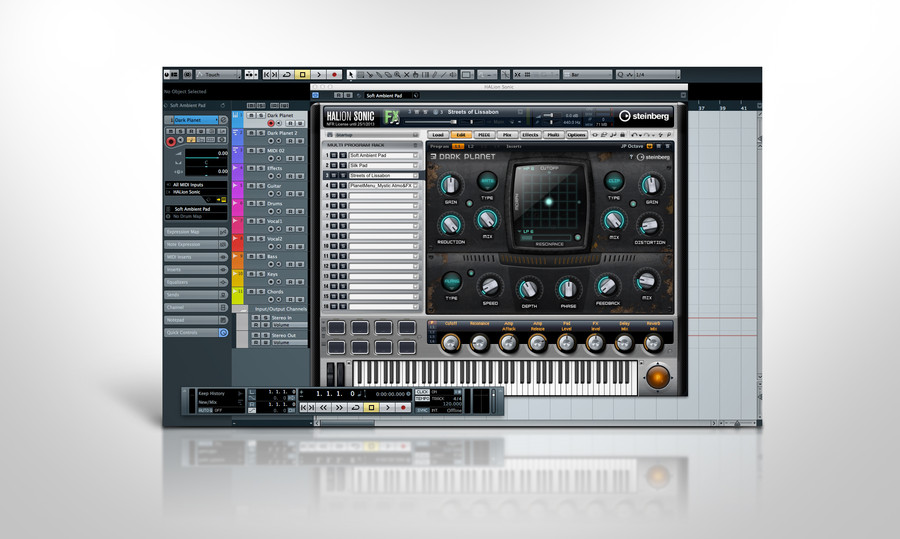
Task: Click the undo arrow in HALion toolbar
Action: click(x=633, y=135)
